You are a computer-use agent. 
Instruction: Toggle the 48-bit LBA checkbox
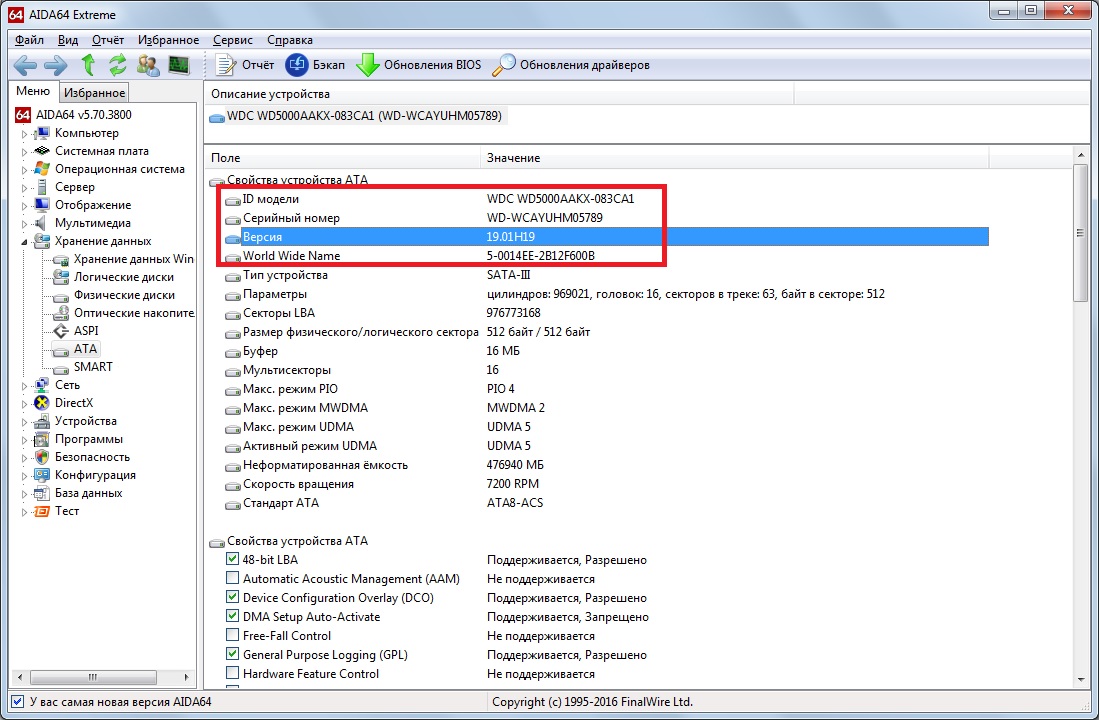[233, 560]
